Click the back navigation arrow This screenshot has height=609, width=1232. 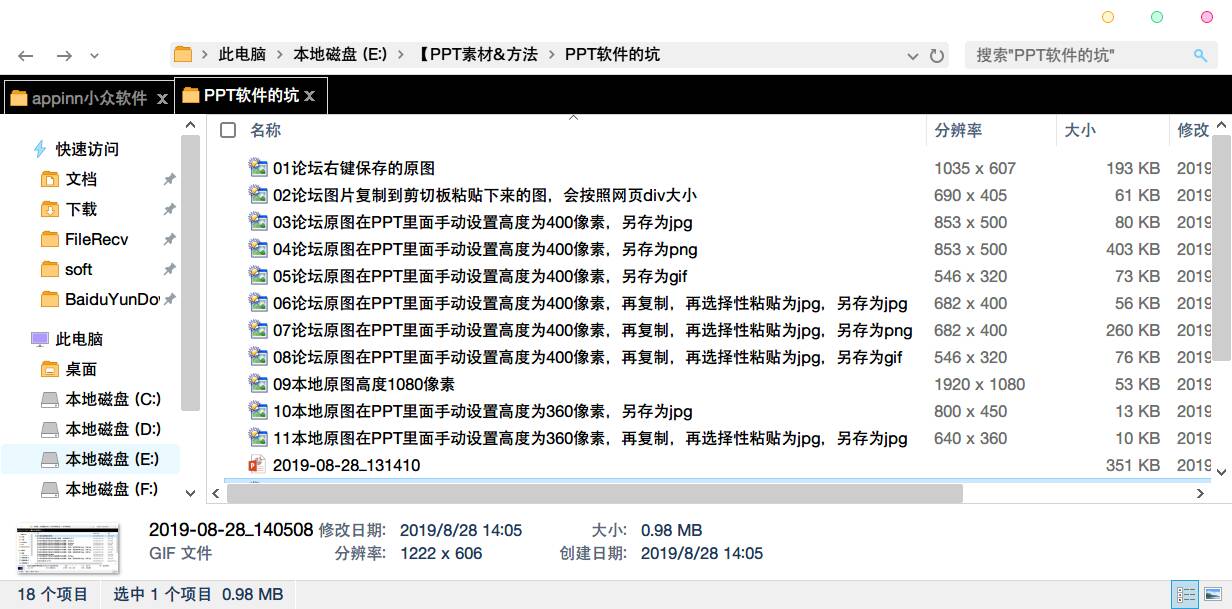(26, 56)
